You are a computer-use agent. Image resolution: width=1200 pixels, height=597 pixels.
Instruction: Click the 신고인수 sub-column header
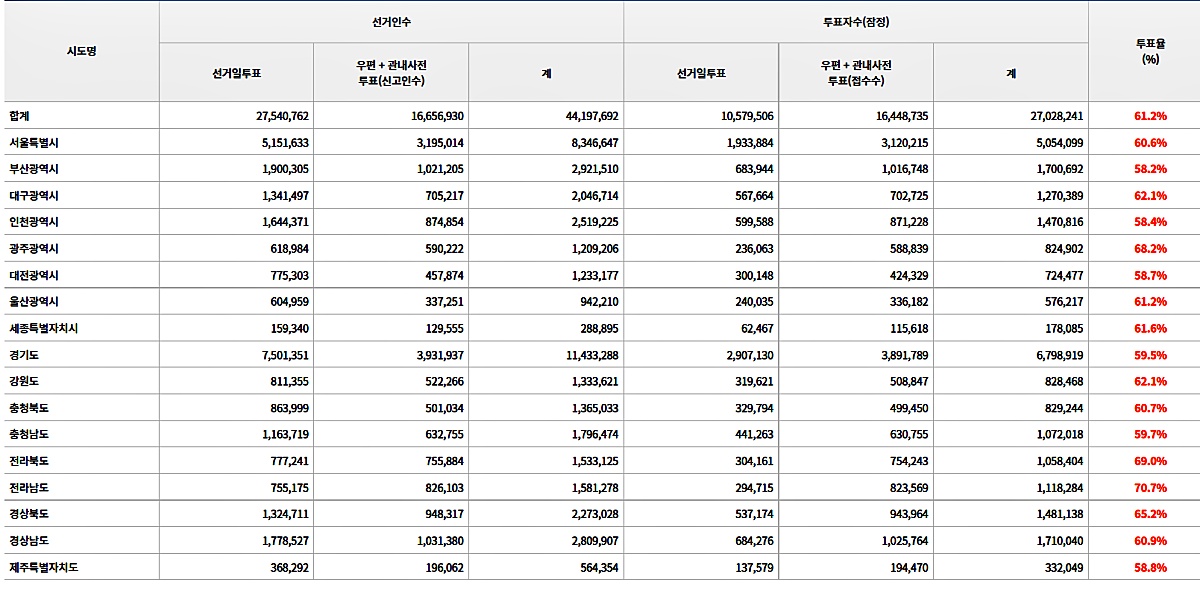390,73
